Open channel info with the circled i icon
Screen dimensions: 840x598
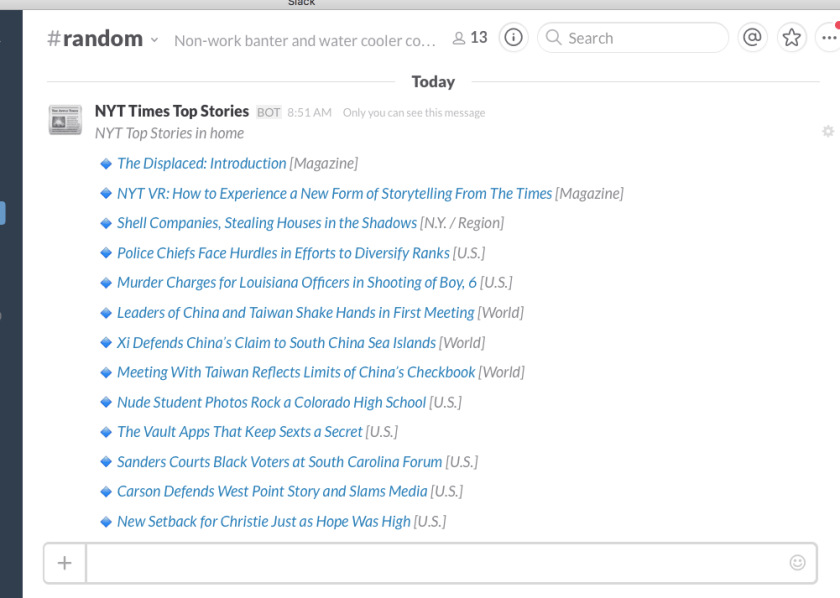513,37
